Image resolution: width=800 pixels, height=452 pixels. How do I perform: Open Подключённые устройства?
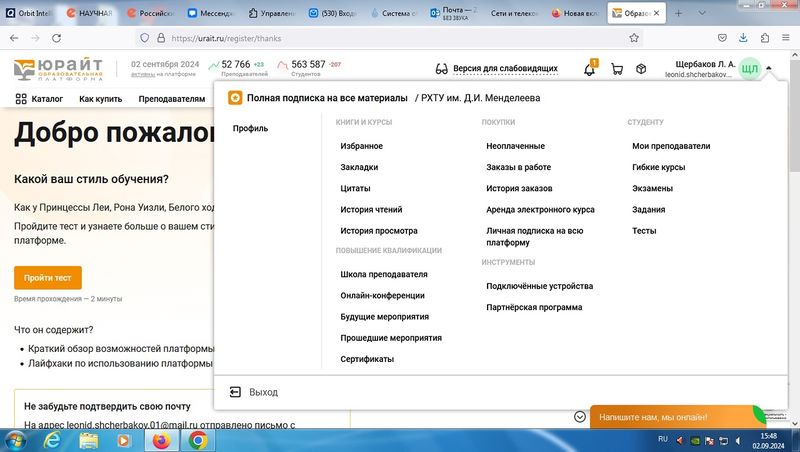tap(539, 286)
